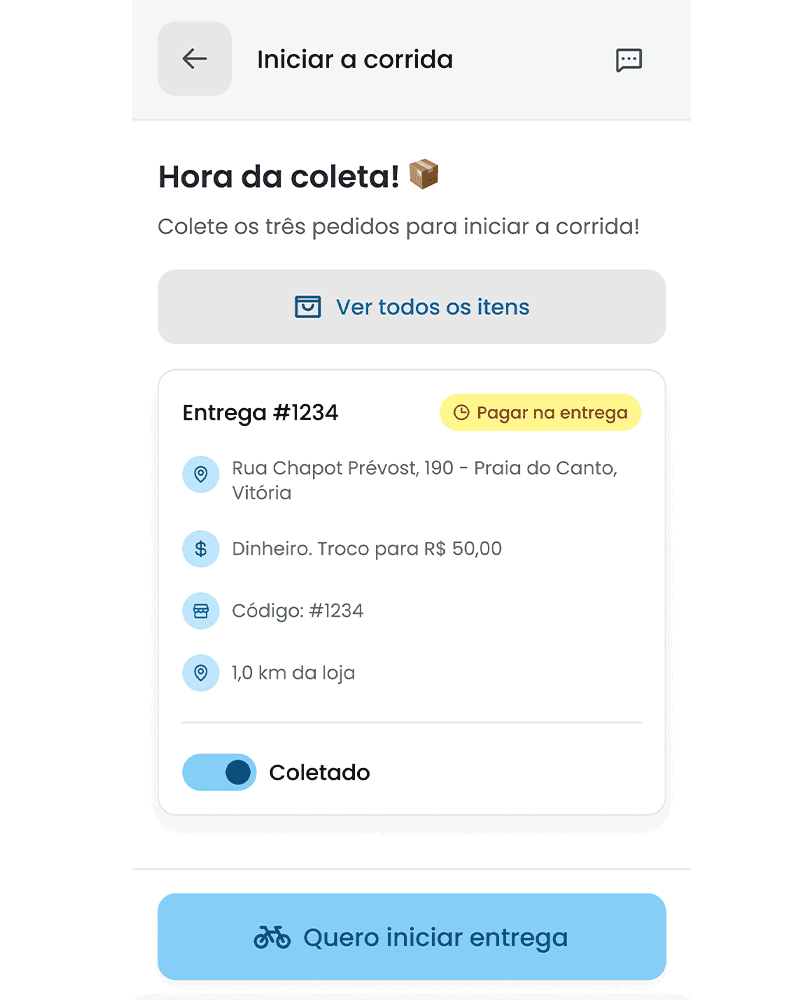The height and width of the screenshot is (1000, 800).
Task: Click the dollar sign payment icon
Action: [x=200, y=549]
